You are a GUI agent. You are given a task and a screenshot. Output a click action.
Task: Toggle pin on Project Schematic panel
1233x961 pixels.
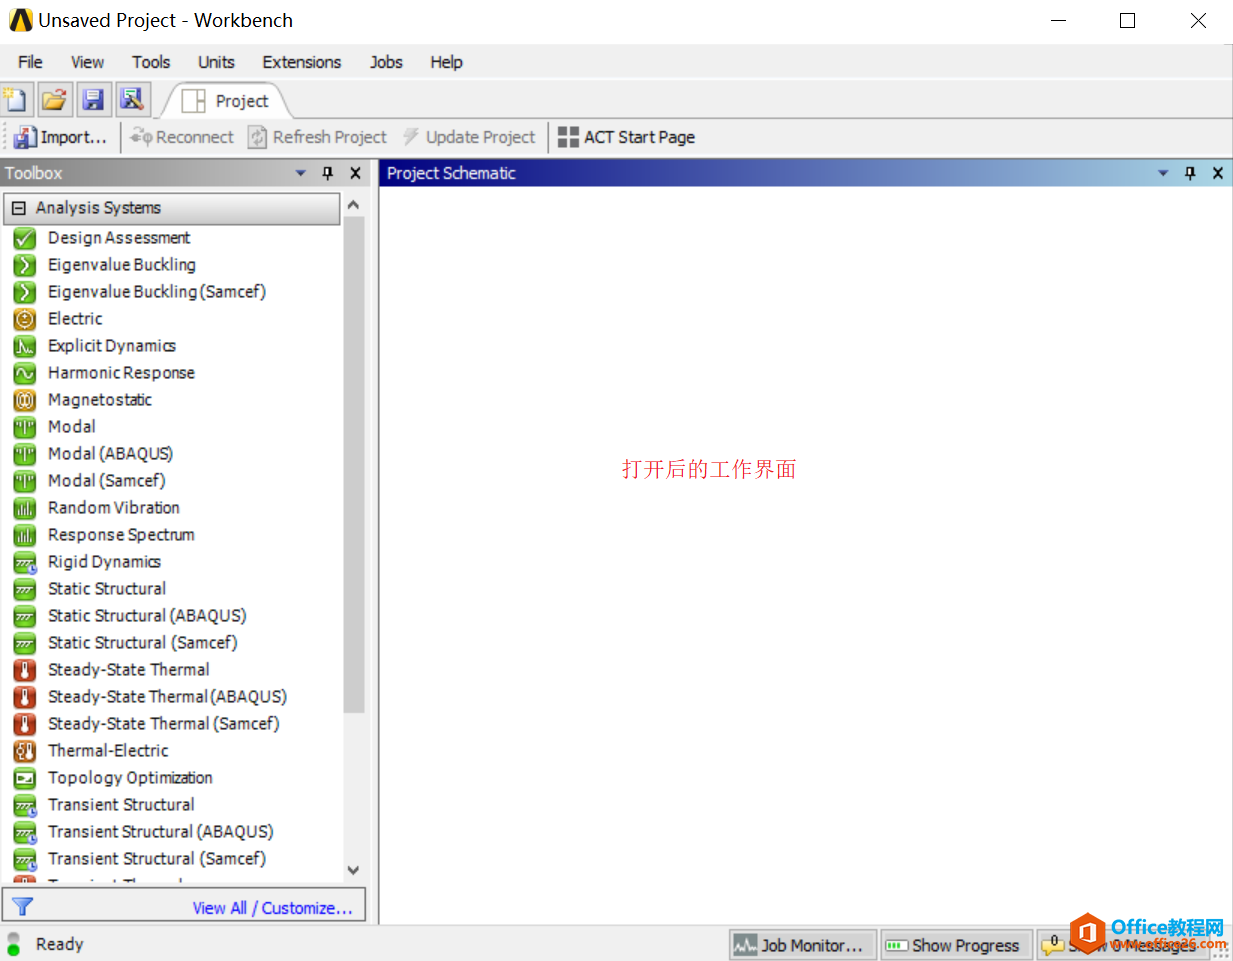pyautogui.click(x=1190, y=173)
